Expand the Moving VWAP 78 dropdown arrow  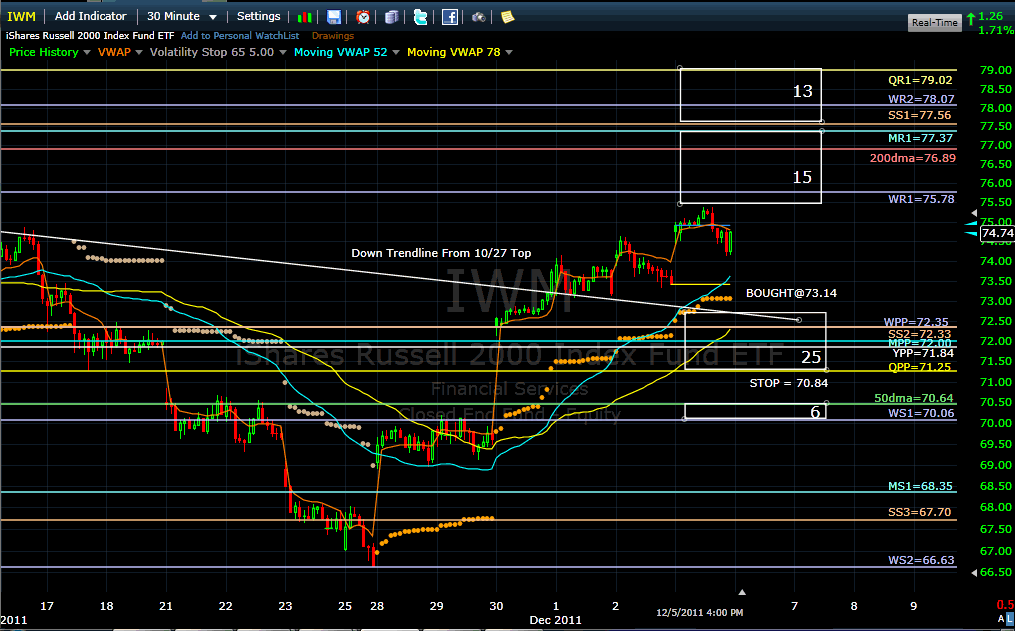(509, 52)
